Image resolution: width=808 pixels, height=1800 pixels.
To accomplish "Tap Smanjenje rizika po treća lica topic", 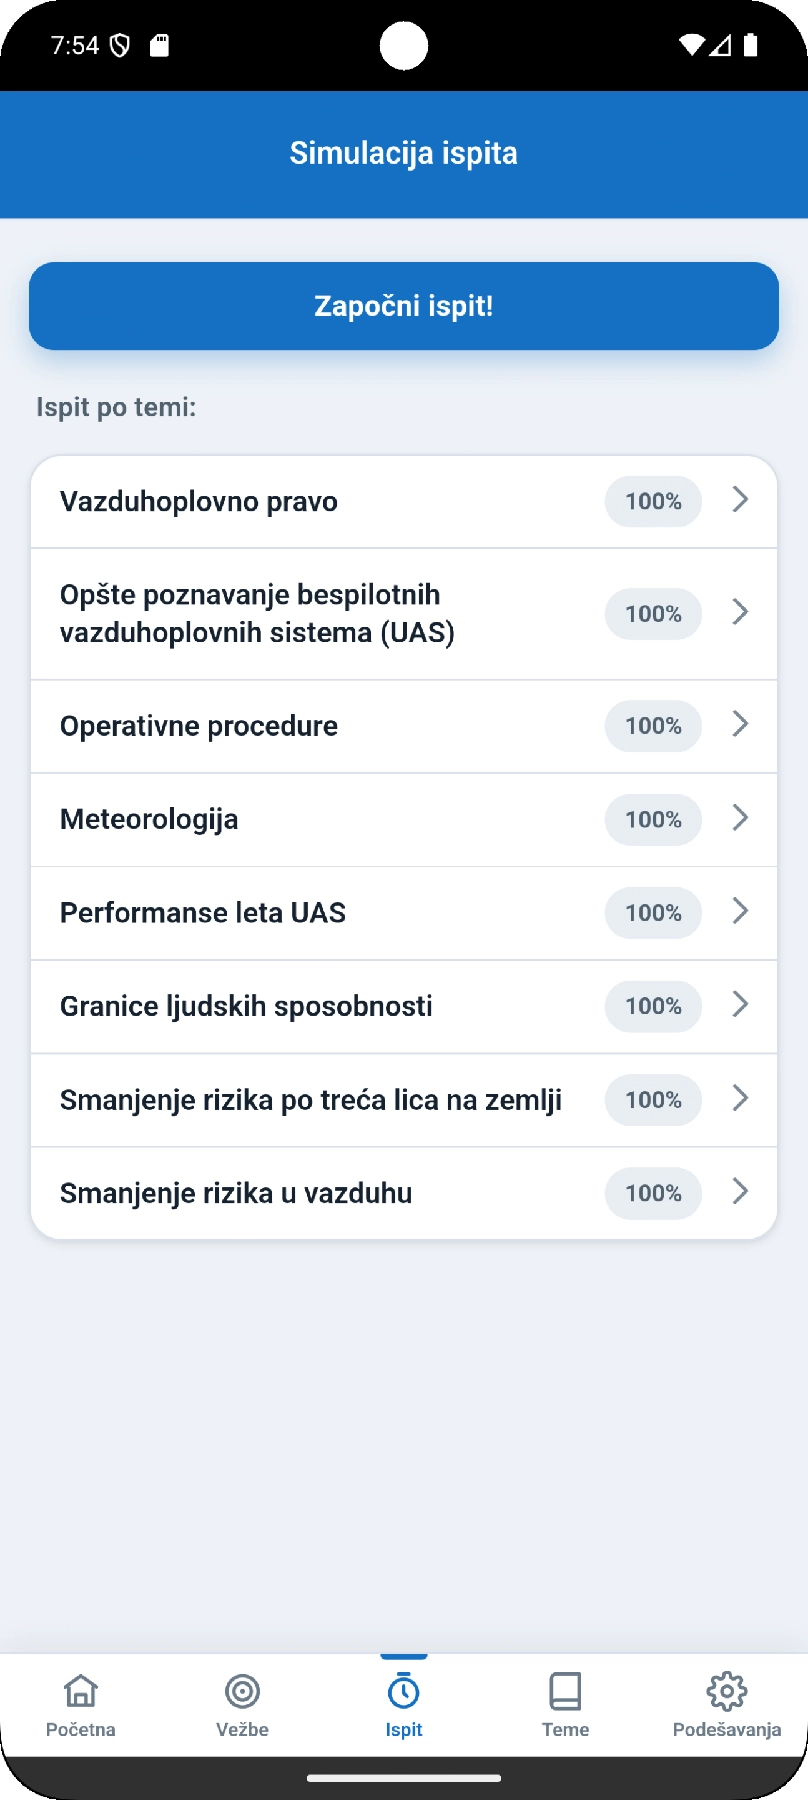I will 404,1100.
